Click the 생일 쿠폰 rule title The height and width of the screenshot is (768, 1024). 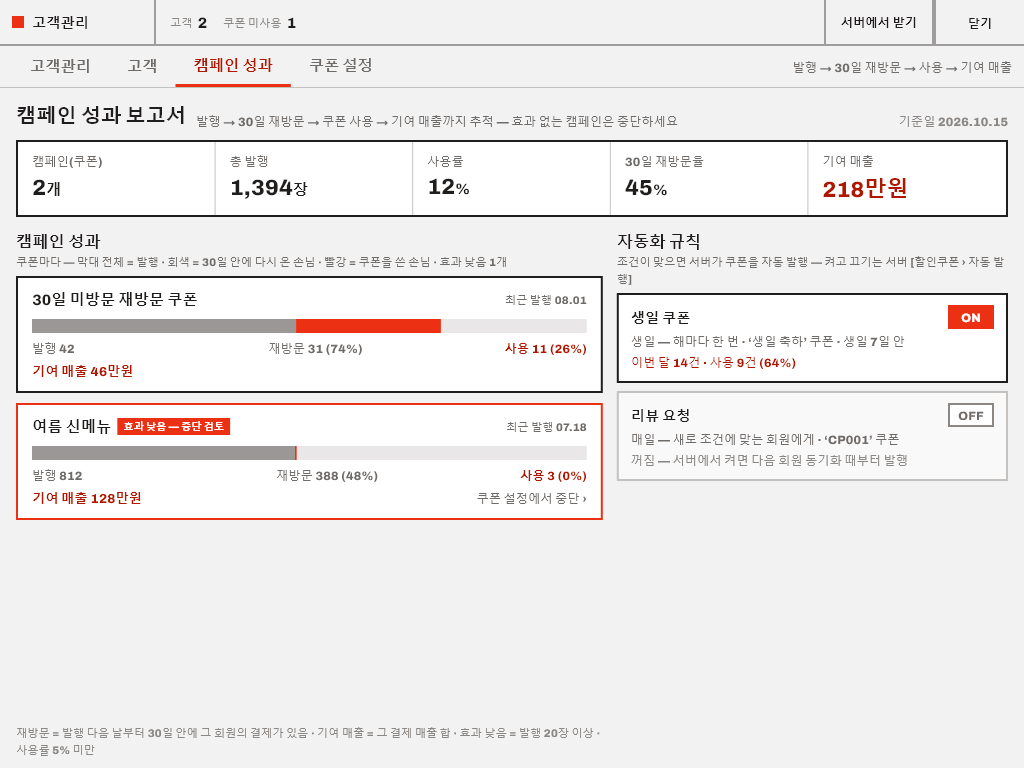pyautogui.click(x=660, y=318)
